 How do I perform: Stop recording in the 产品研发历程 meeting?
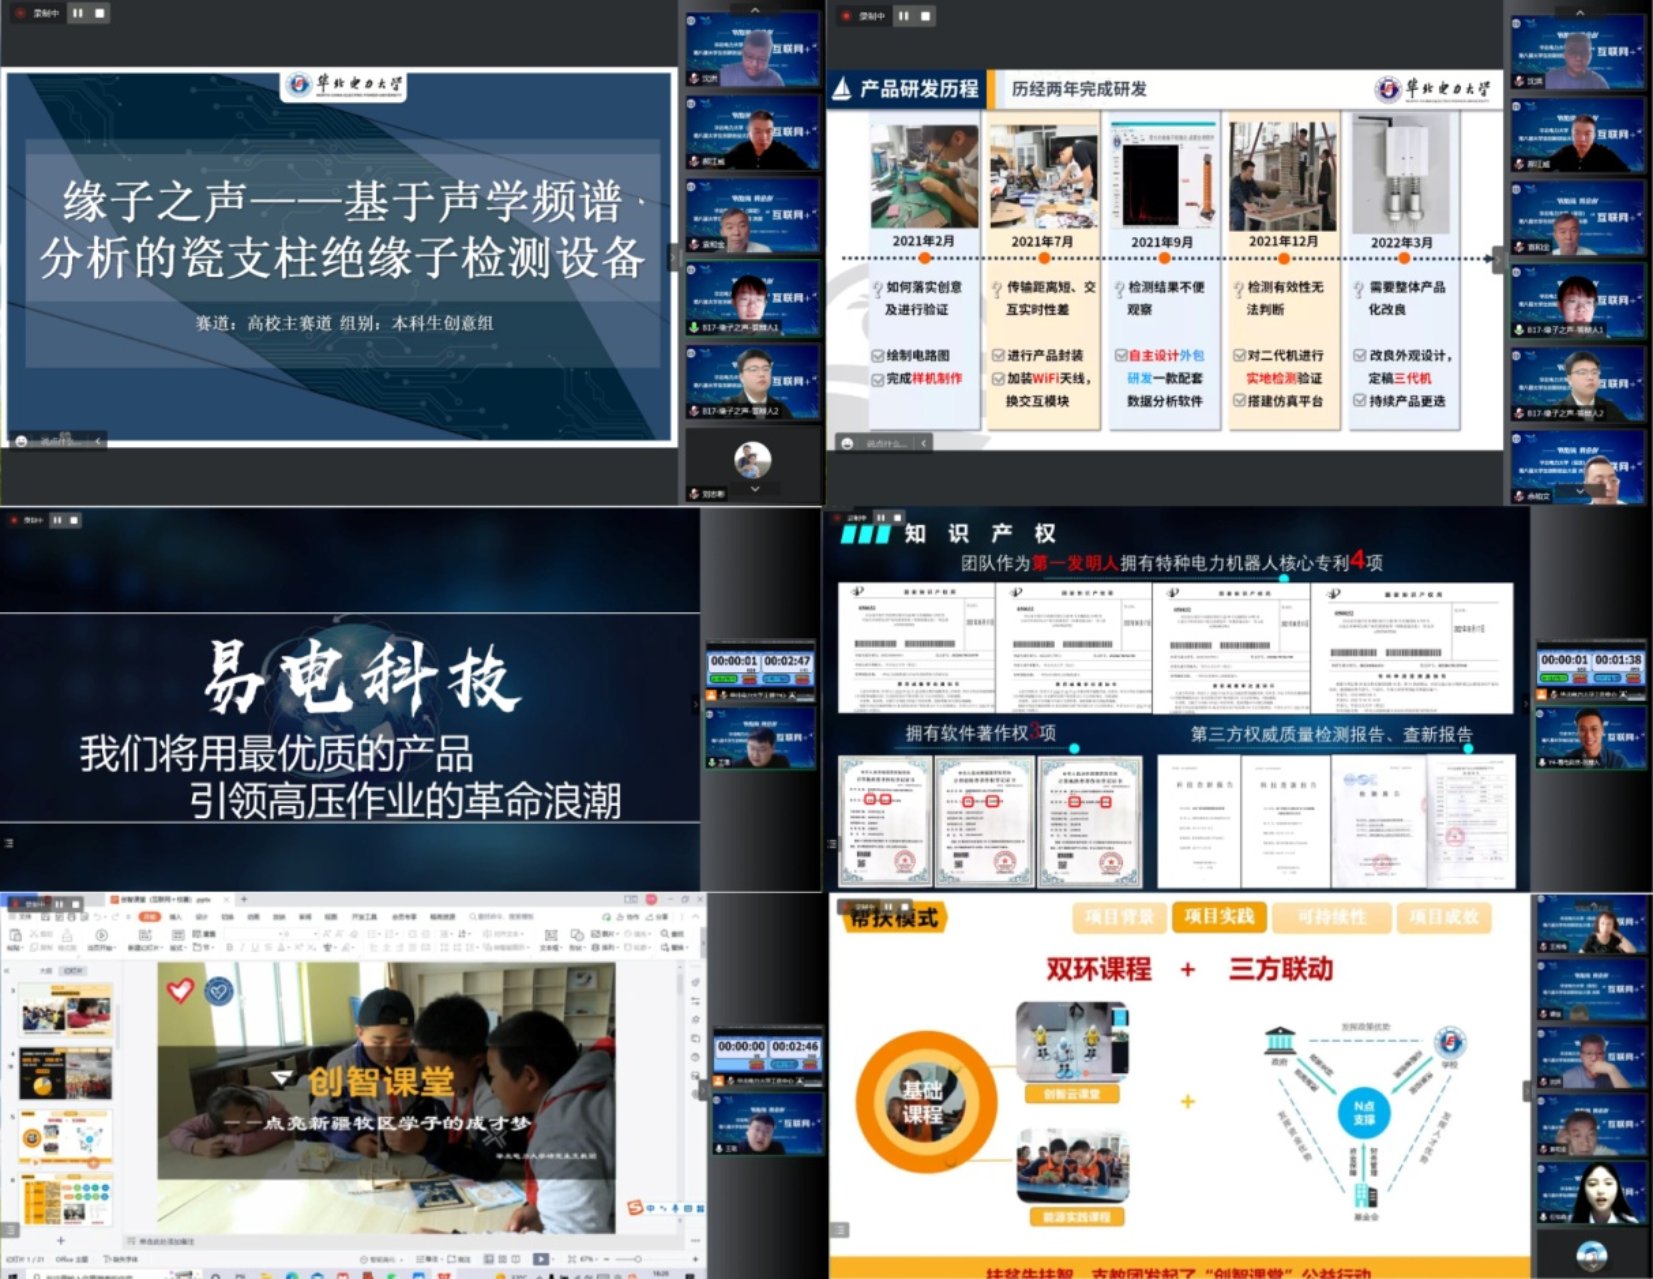pos(925,15)
